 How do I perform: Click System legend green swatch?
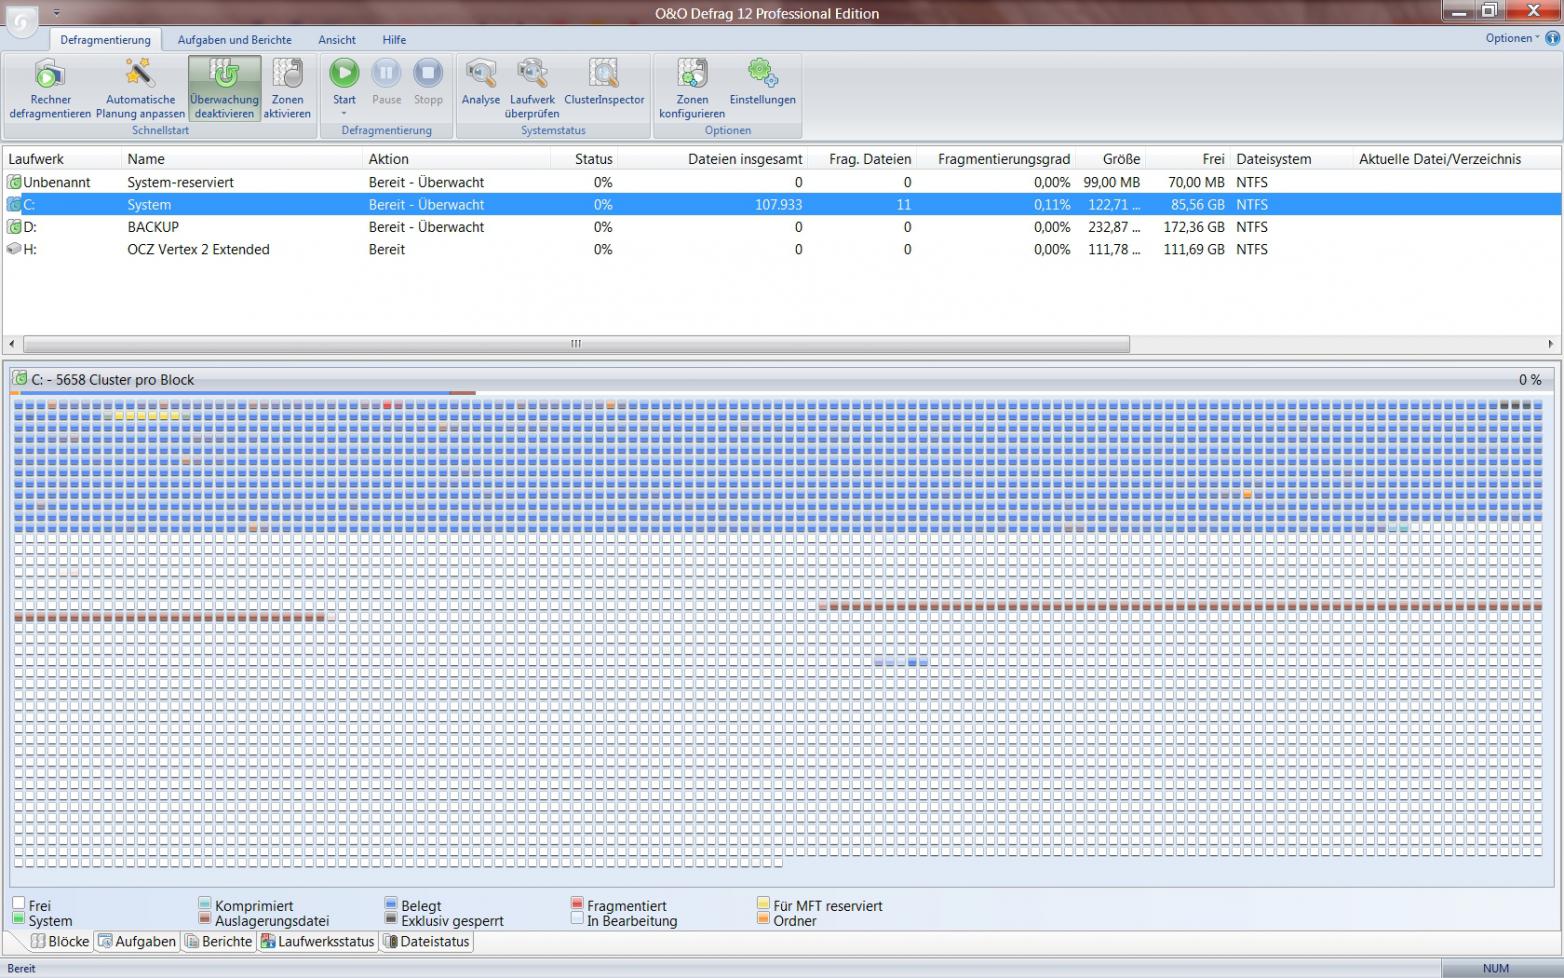[x=19, y=918]
